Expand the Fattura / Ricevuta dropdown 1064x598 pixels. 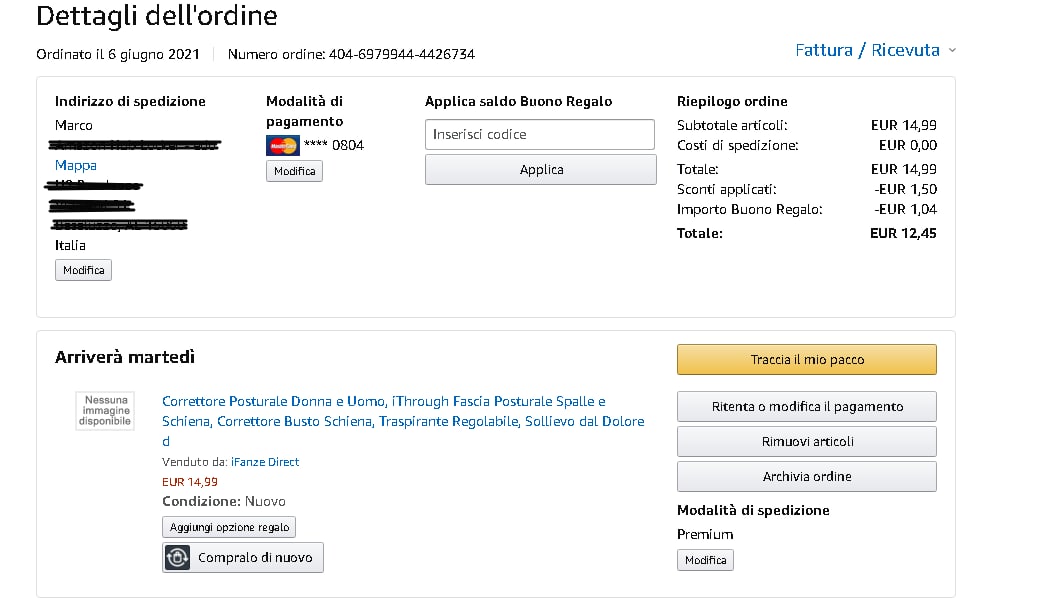tap(867, 50)
